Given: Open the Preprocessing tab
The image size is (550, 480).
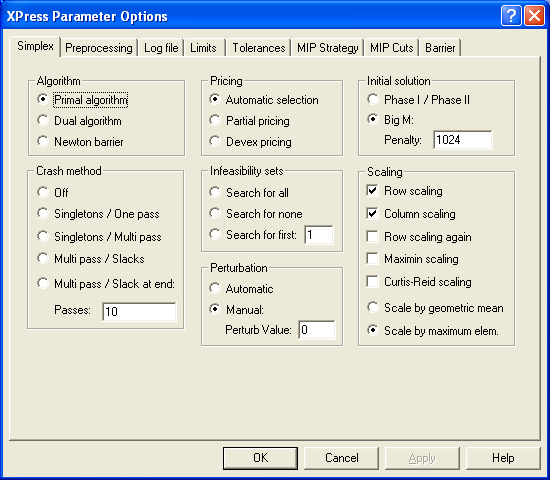Looking at the screenshot, I should point(99,48).
